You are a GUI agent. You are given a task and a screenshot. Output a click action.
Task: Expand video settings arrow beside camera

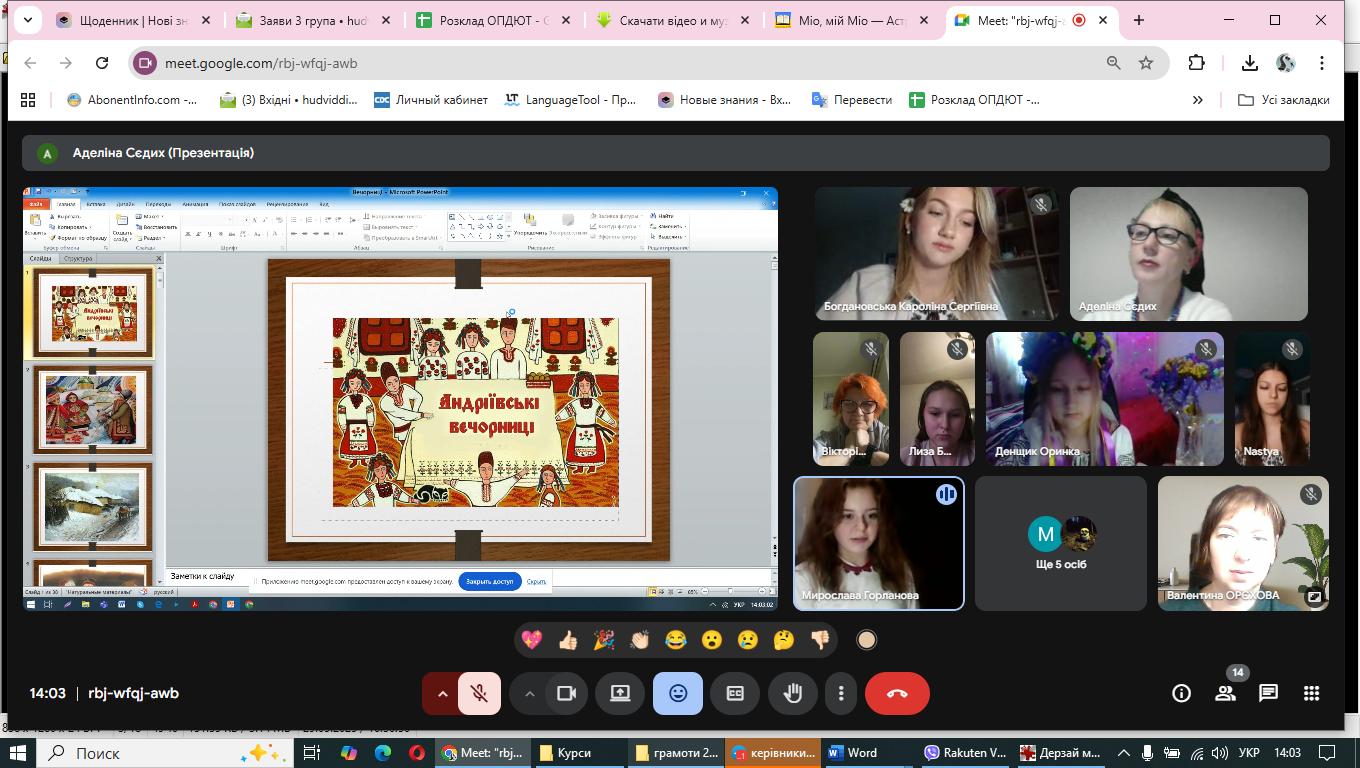pos(529,694)
